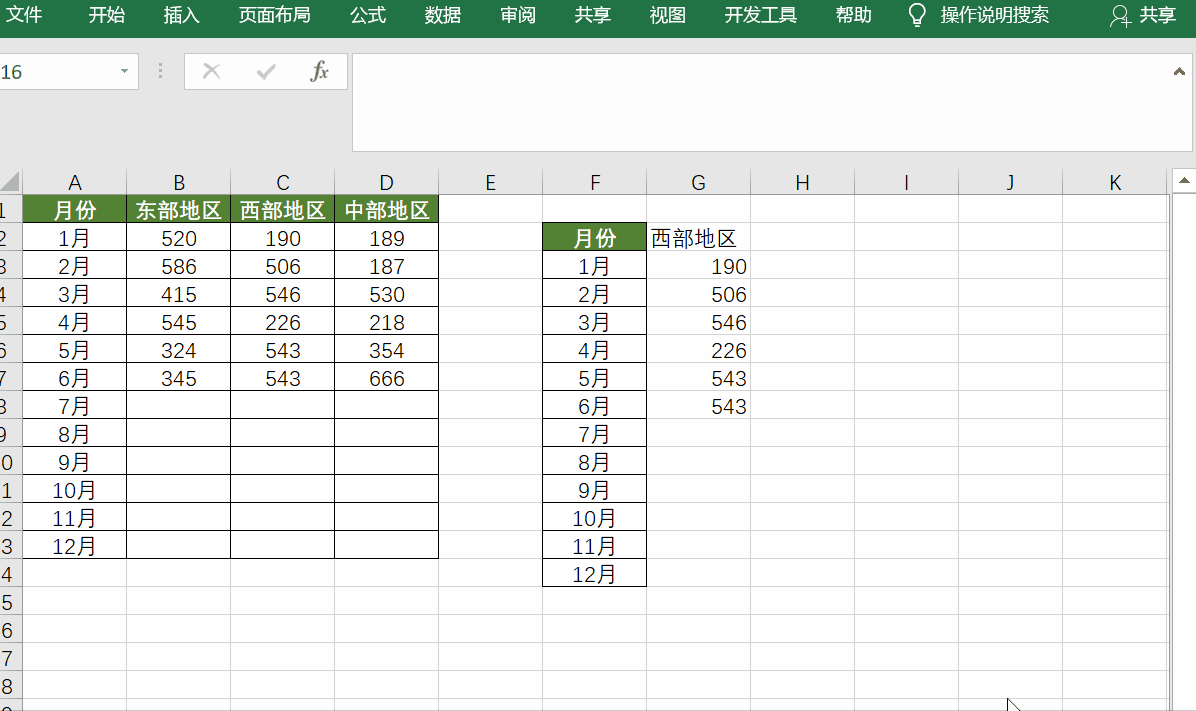Select the 10月 cell in column F
The width and height of the screenshot is (1196, 711).
coord(595,518)
